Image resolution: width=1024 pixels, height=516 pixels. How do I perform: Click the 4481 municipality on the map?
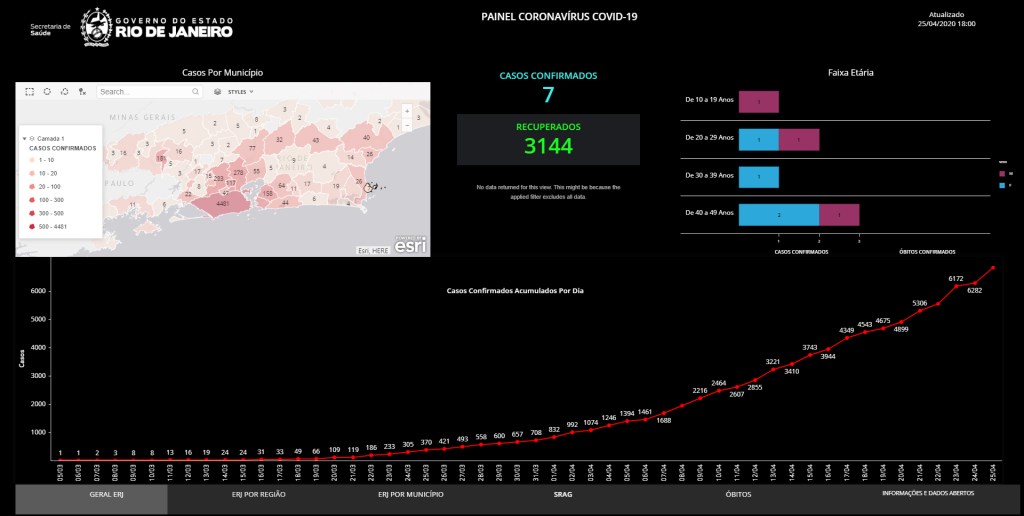tap(223, 204)
